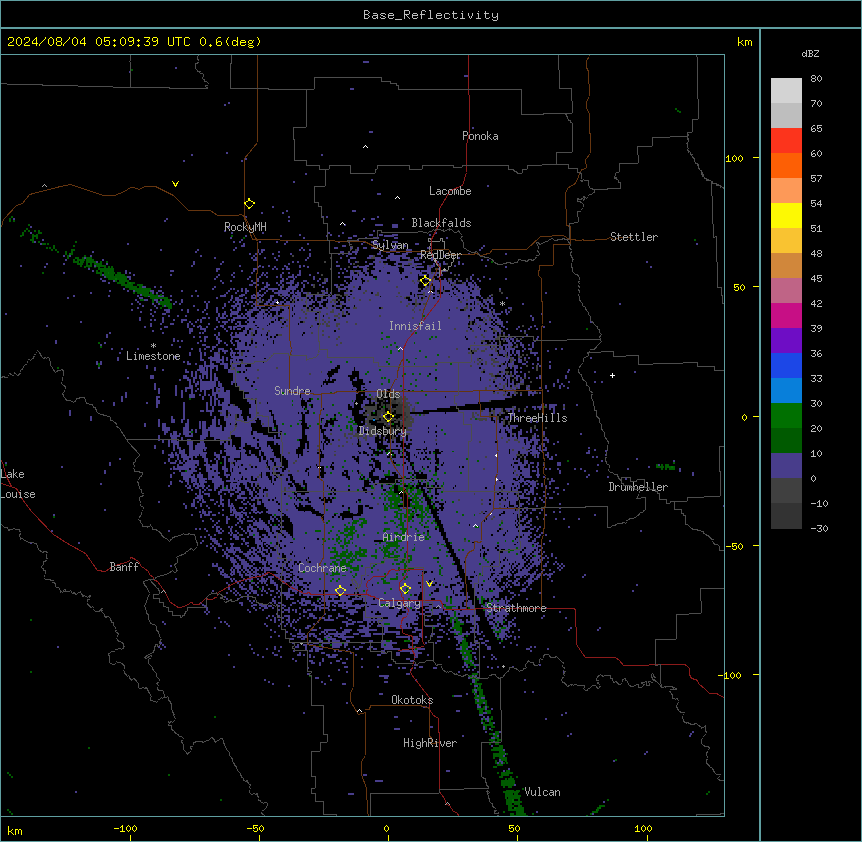The height and width of the screenshot is (842, 862).
Task: Click the white asterisk east of Innisfail
Action: [x=502, y=303]
